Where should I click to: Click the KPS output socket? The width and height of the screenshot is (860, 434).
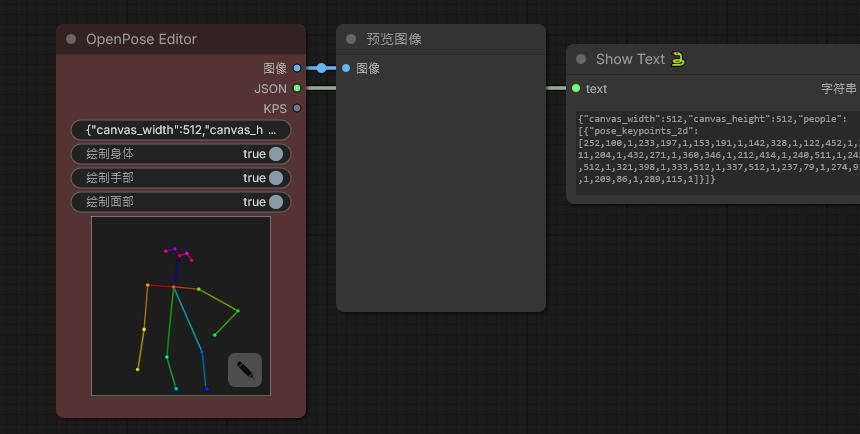(x=297, y=108)
